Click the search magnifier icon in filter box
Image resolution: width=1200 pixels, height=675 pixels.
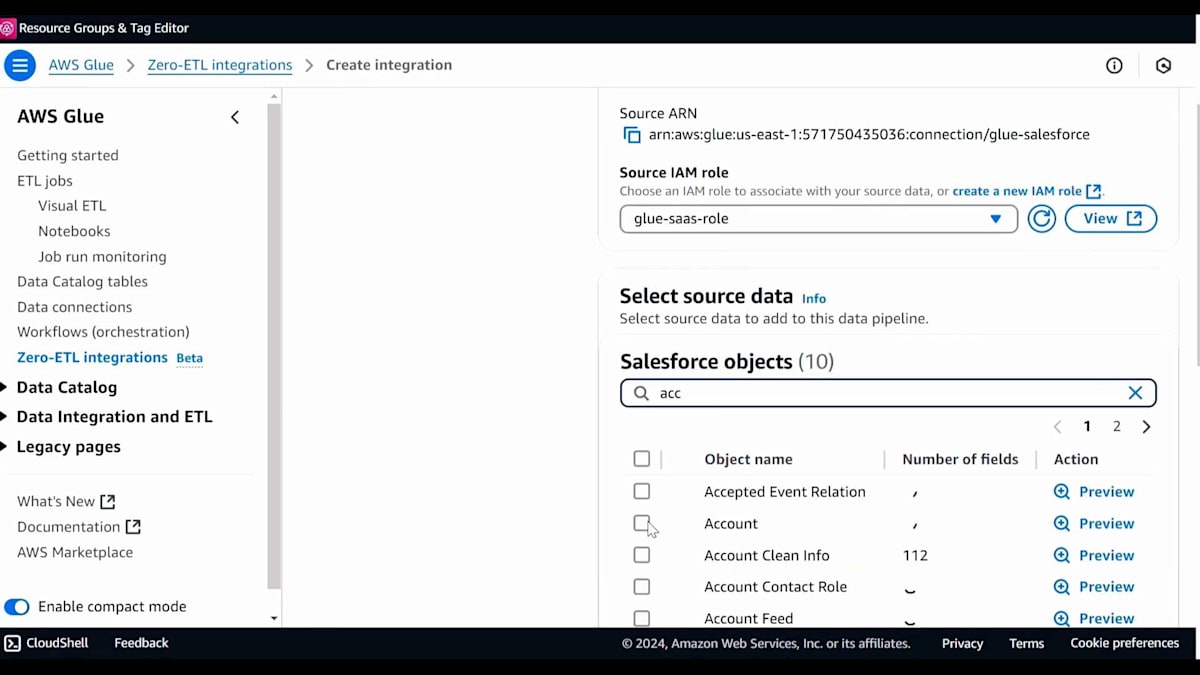(642, 393)
